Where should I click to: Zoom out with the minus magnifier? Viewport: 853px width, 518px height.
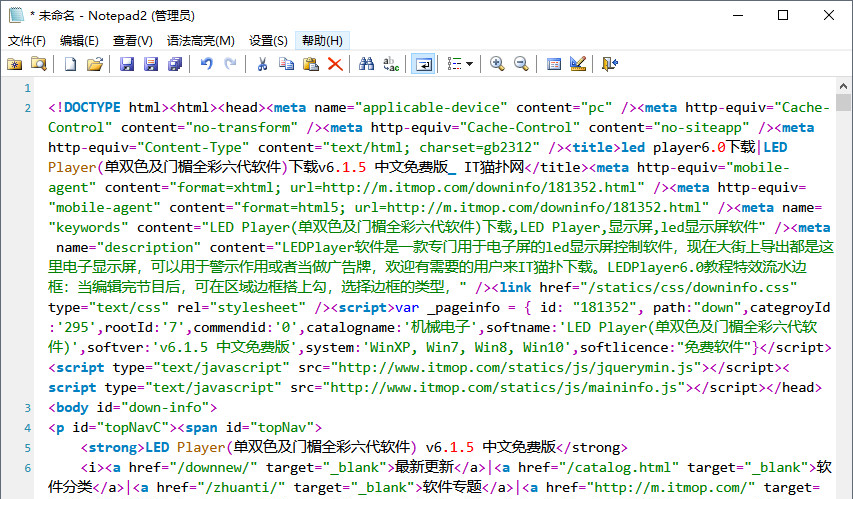521,64
